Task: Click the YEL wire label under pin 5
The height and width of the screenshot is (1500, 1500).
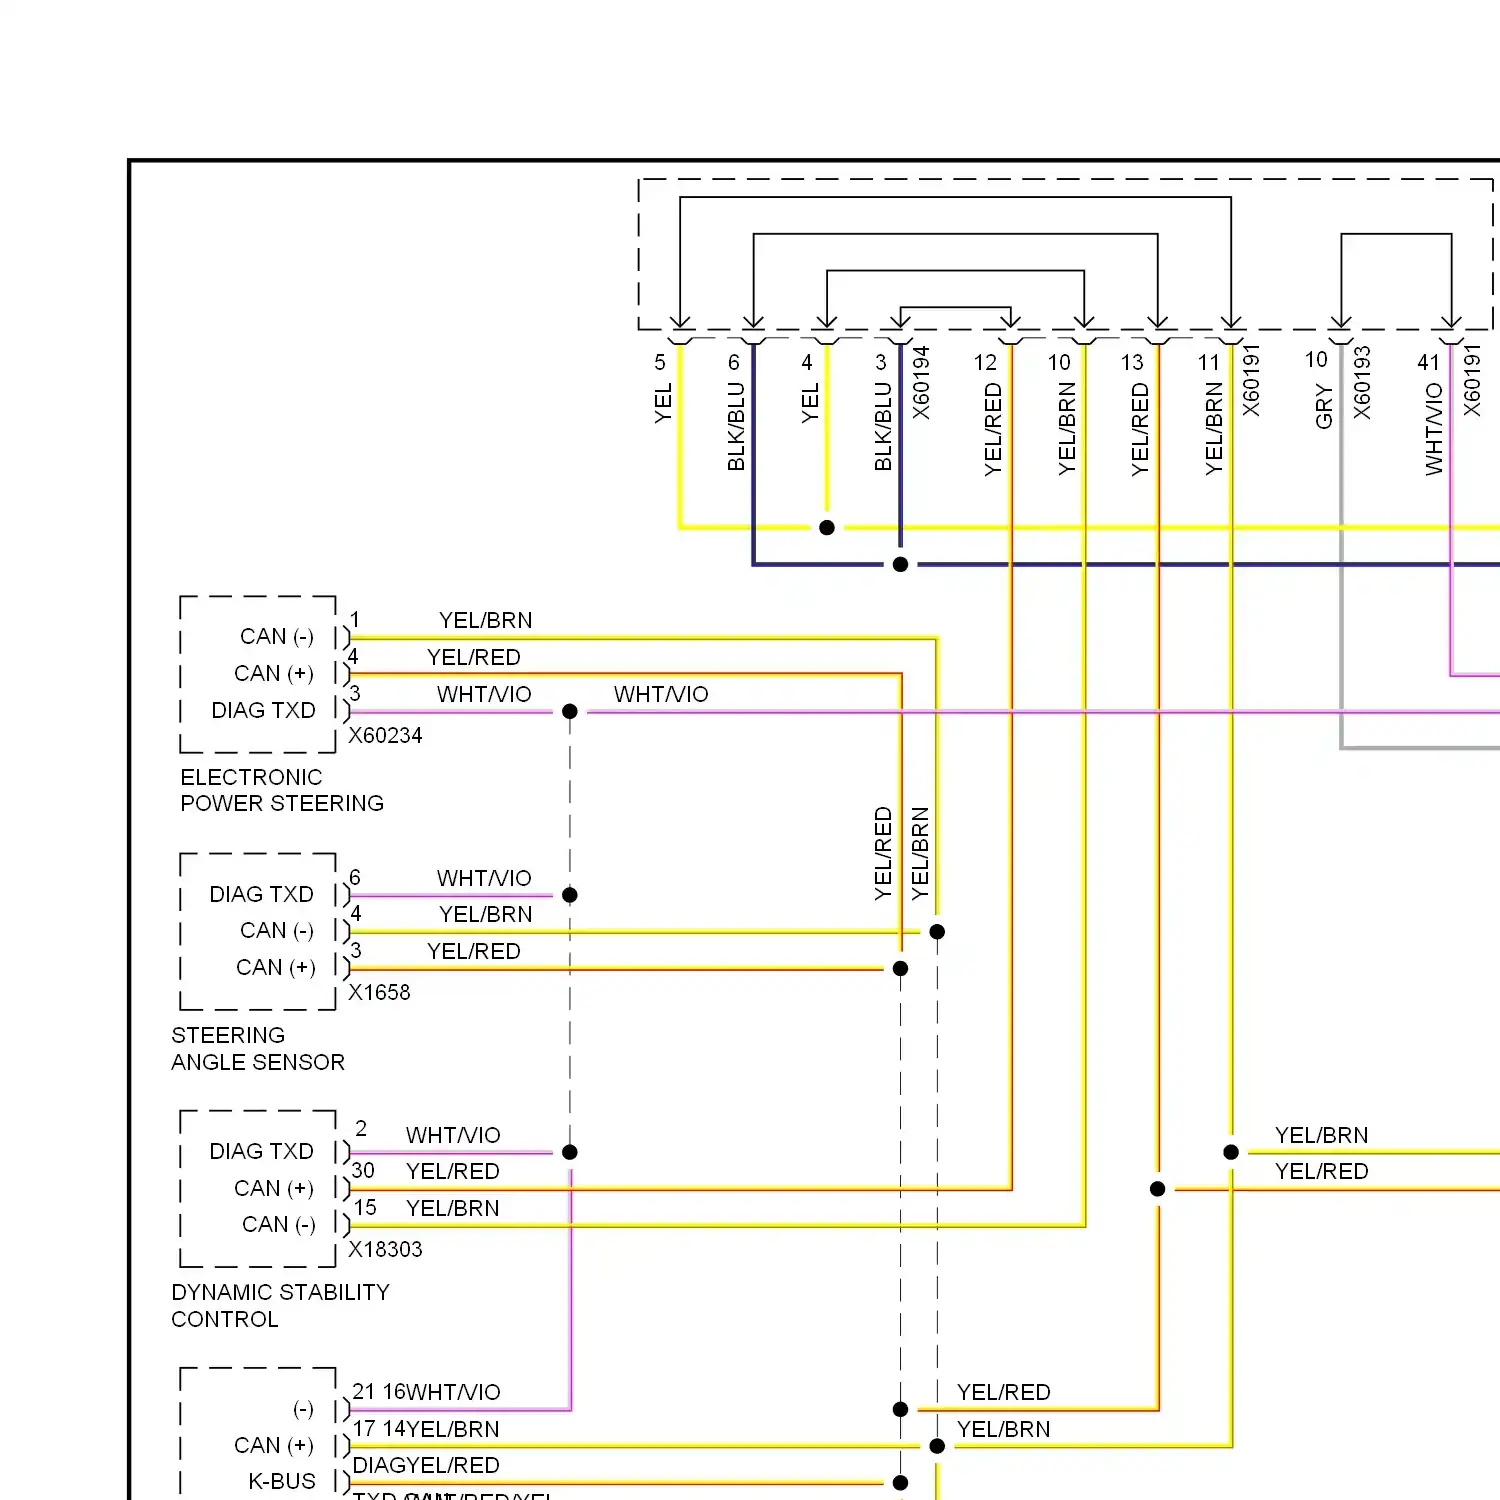Action: pyautogui.click(x=663, y=403)
